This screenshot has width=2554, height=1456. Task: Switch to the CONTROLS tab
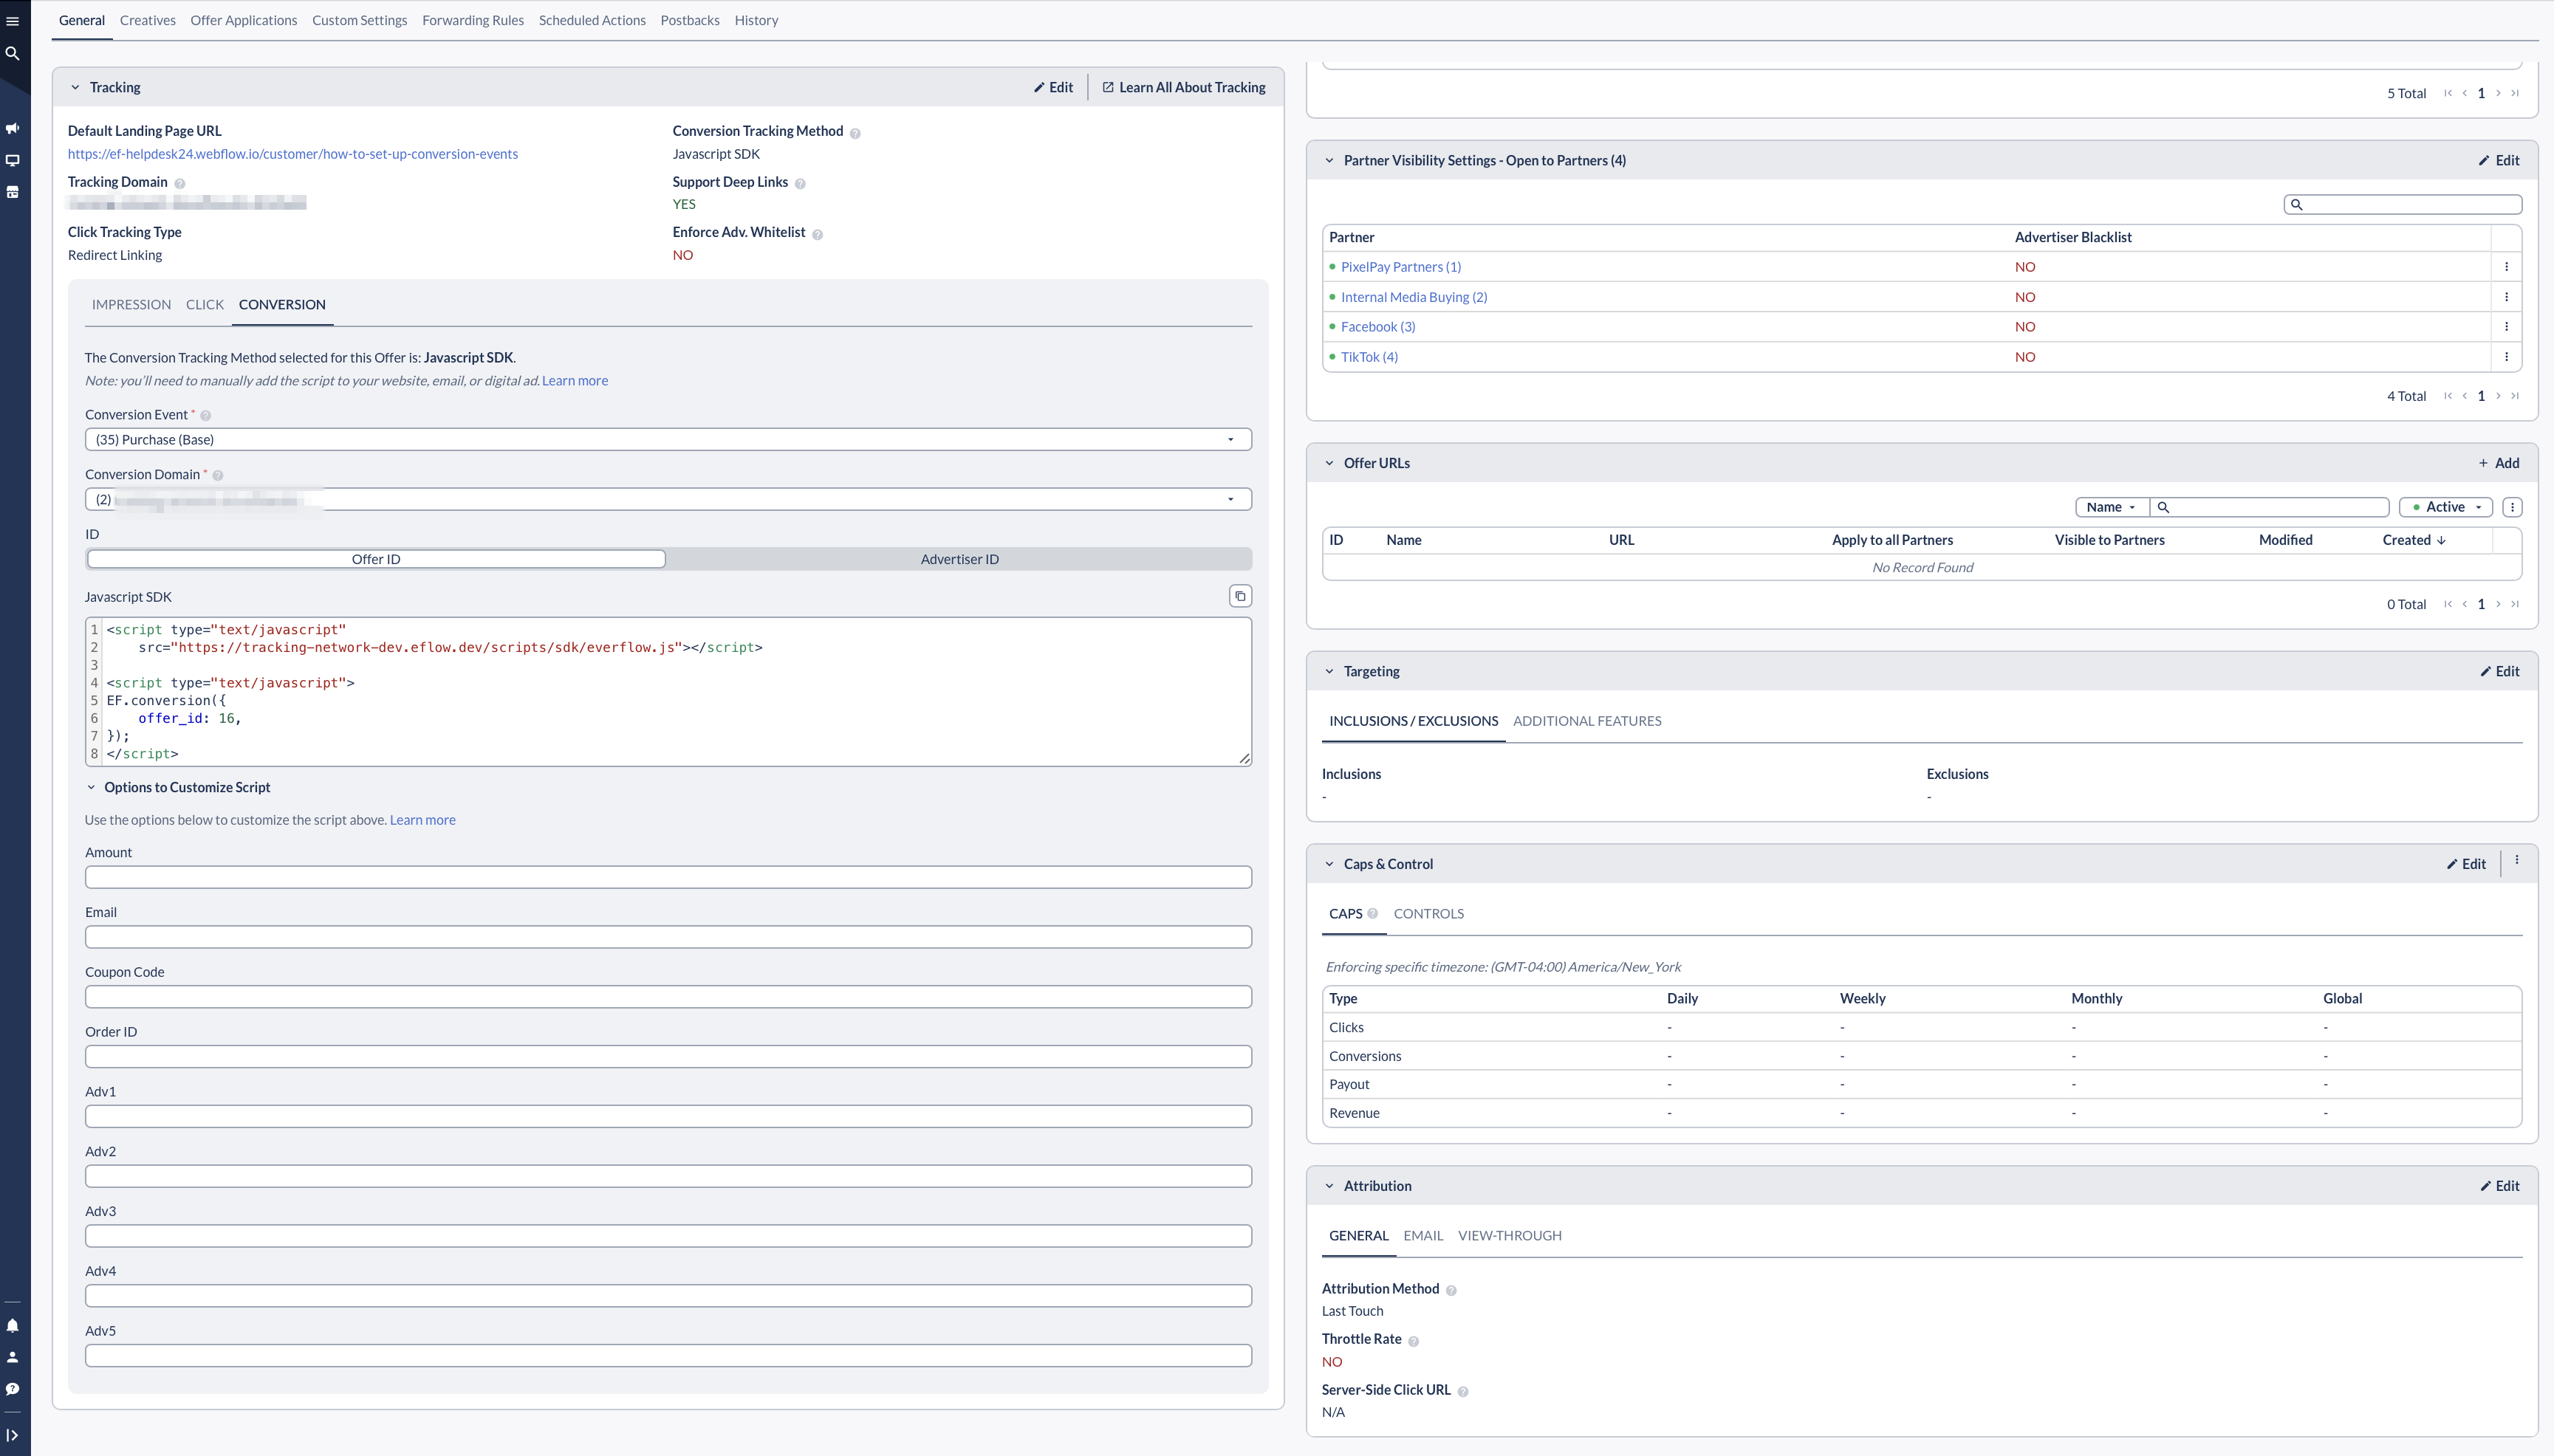coord(1428,914)
